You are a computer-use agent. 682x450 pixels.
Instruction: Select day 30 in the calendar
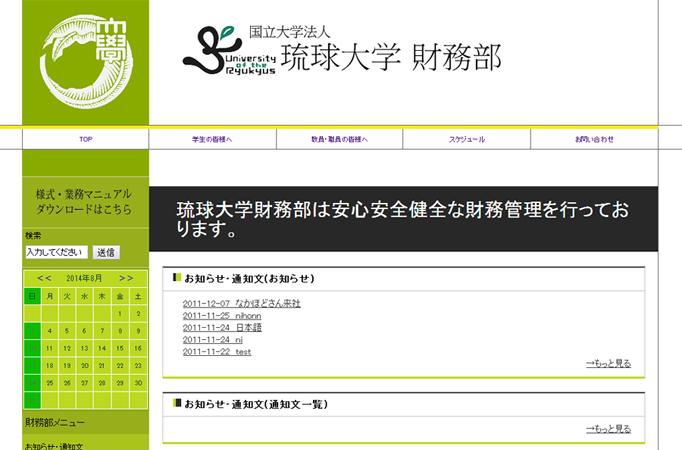tap(138, 383)
